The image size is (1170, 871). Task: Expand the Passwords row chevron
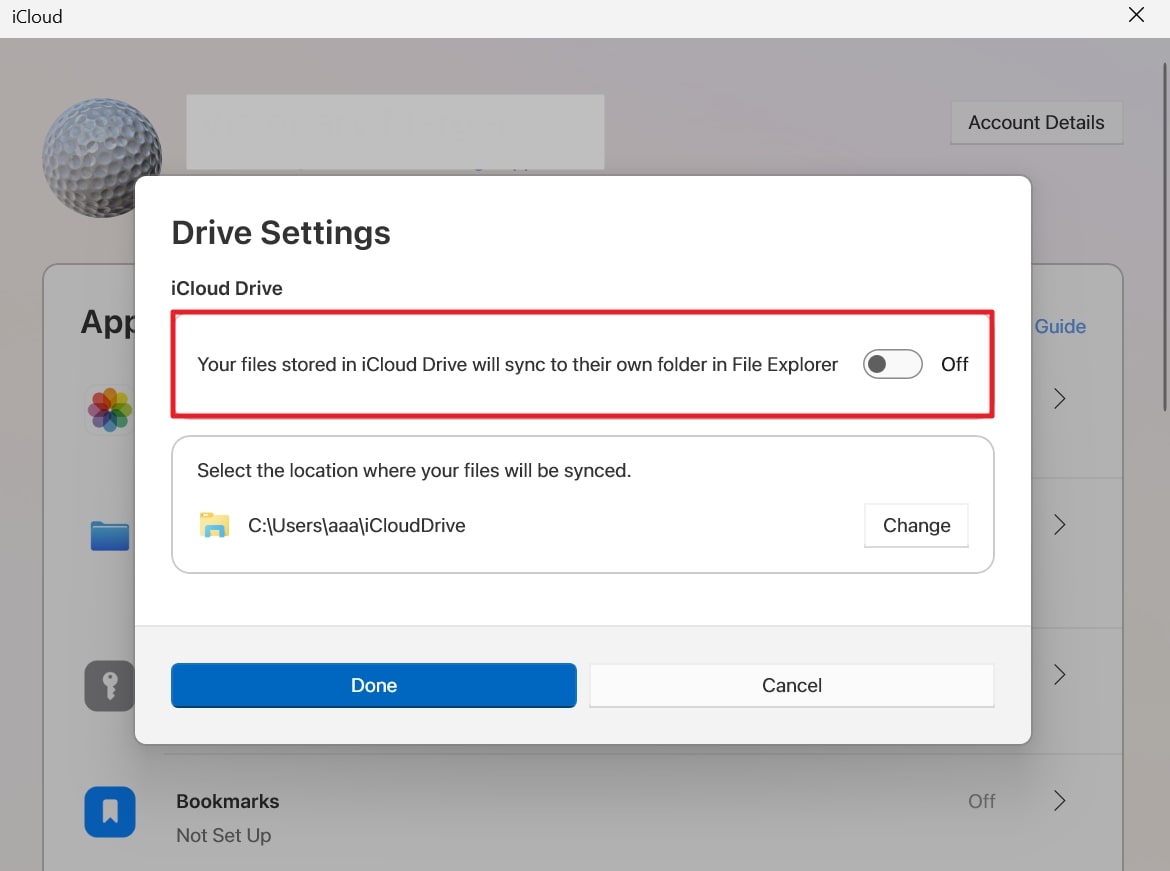click(x=1060, y=675)
